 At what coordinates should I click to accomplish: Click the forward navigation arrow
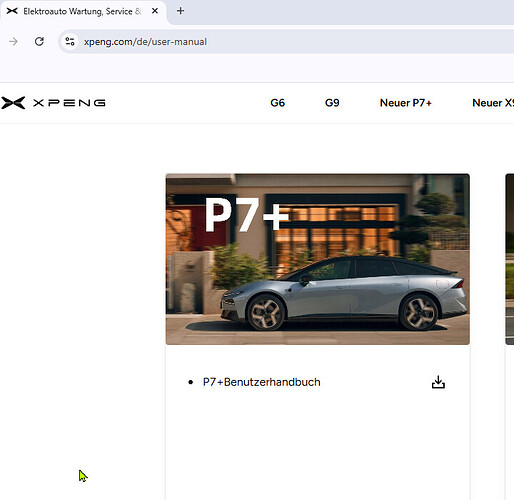coord(14,42)
